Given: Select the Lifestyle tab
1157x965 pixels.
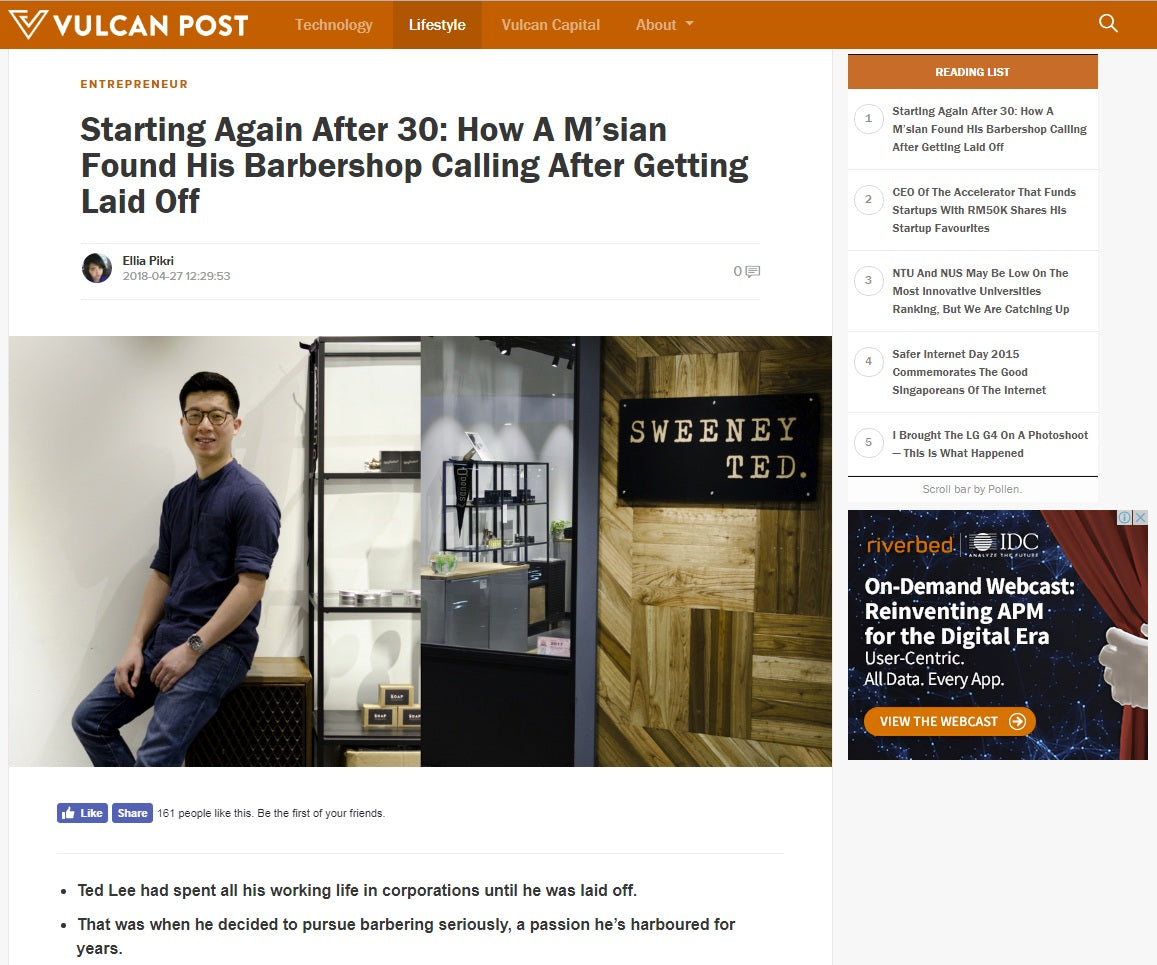Looking at the screenshot, I should [x=437, y=25].
